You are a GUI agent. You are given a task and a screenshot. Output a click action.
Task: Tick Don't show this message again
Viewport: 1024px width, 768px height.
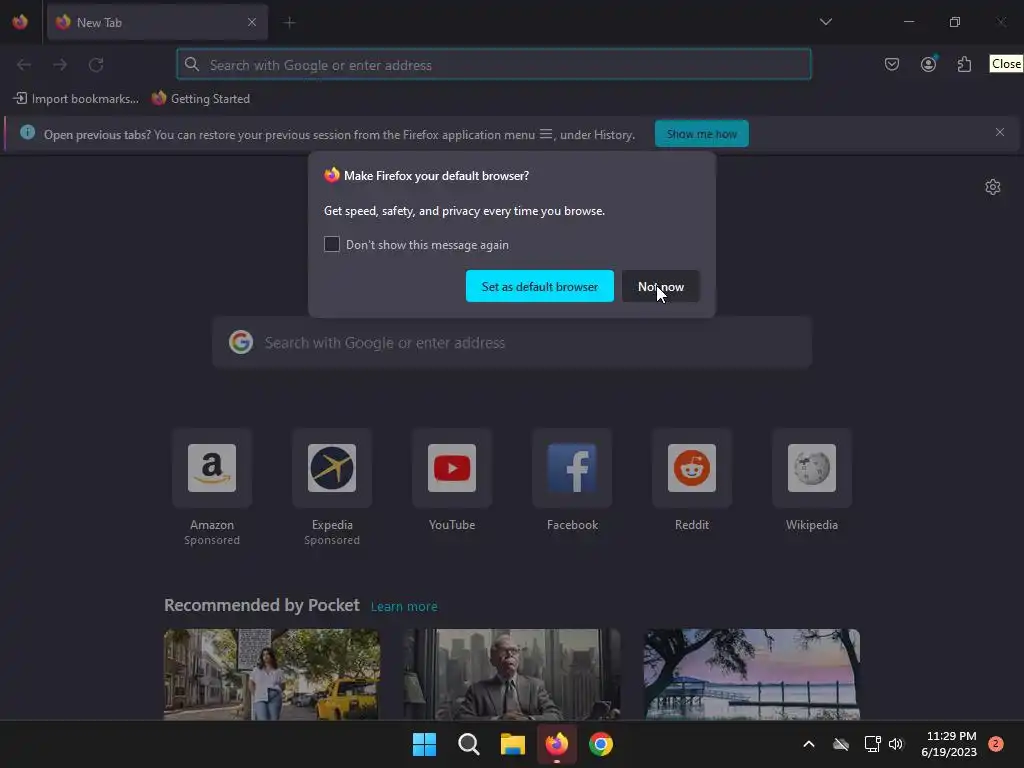332,244
